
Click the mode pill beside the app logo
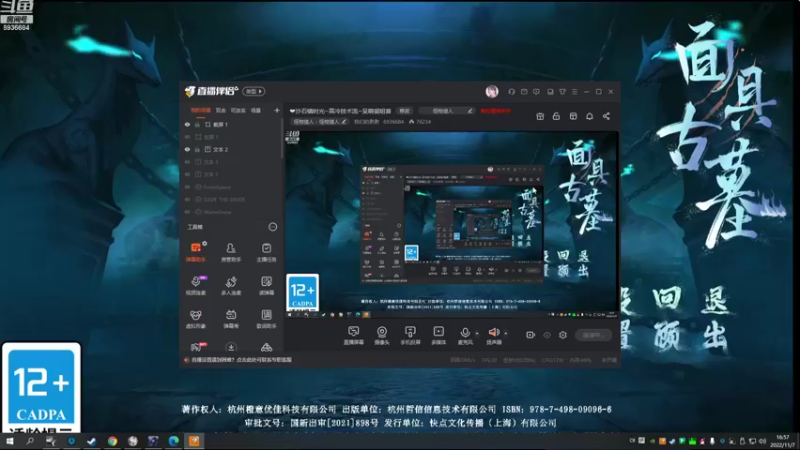click(x=254, y=91)
